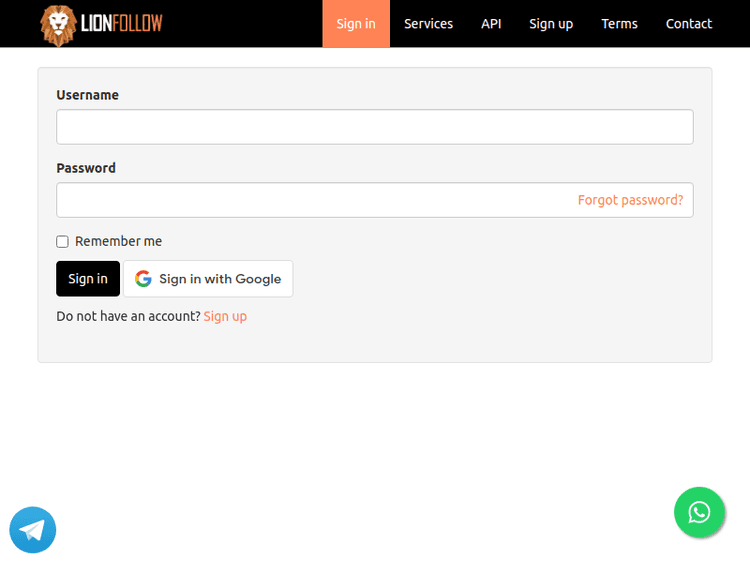Tick the Remember me checkbox
The height and width of the screenshot is (563, 750).
pos(63,242)
